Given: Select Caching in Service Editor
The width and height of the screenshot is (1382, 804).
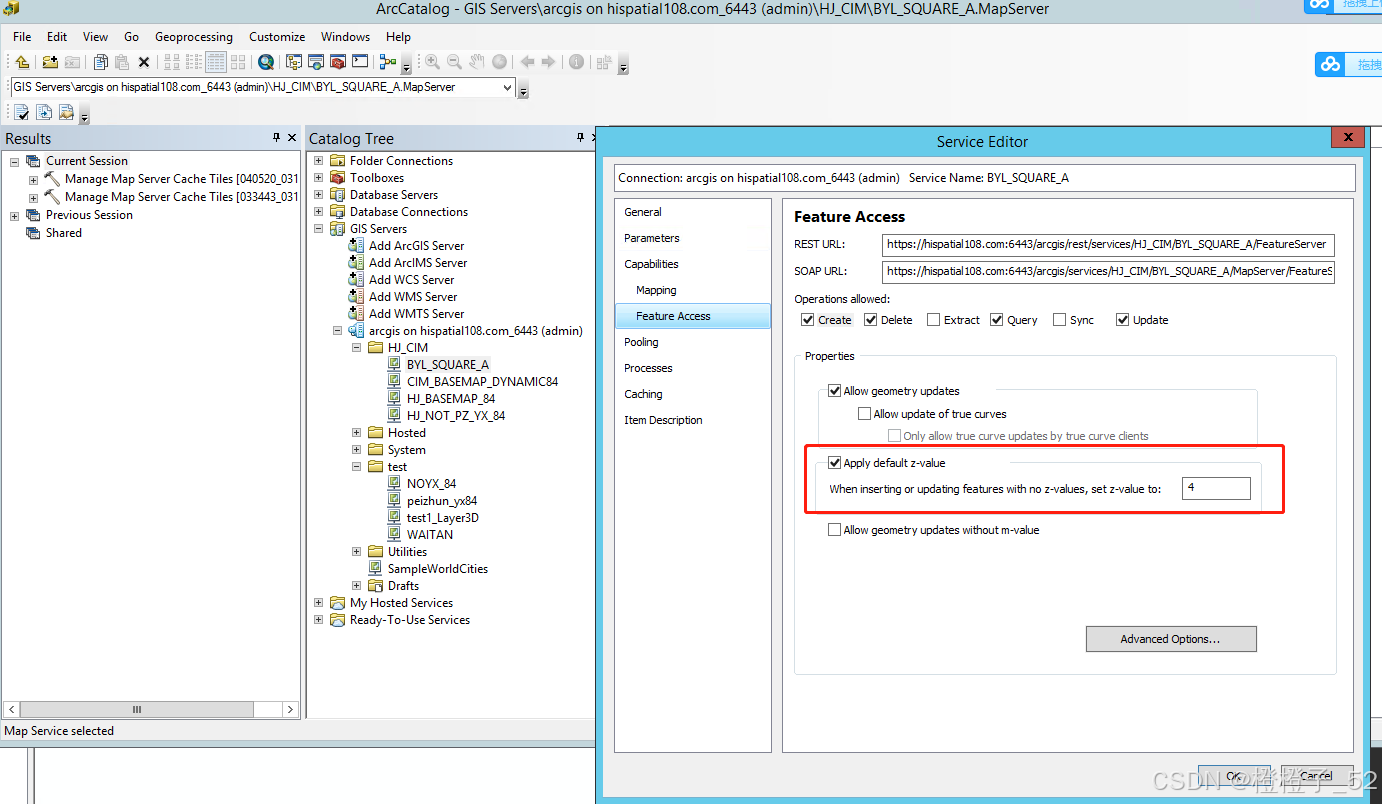Looking at the screenshot, I should coord(643,394).
